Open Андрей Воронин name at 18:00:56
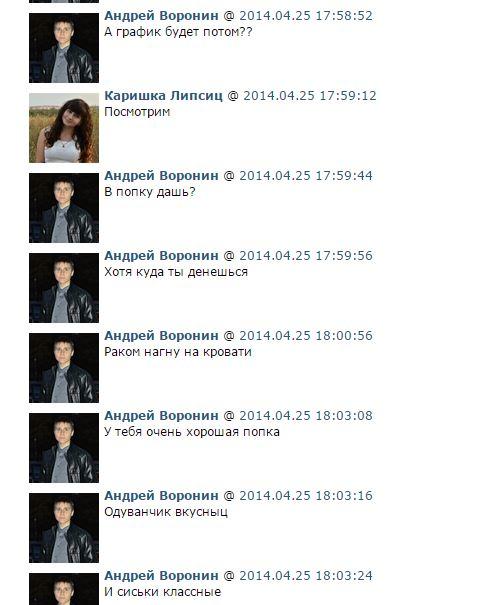The width and height of the screenshot is (495, 605). [x=161, y=336]
